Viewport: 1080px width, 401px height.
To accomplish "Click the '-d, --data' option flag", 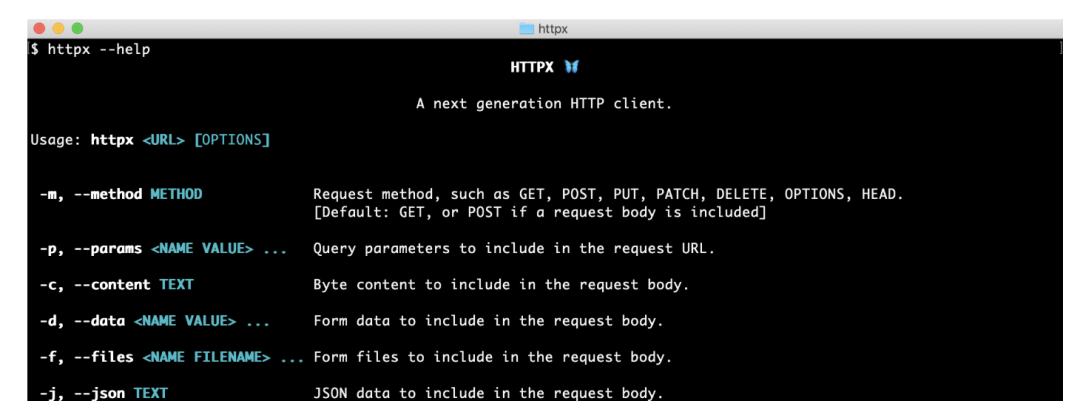I will point(82,321).
